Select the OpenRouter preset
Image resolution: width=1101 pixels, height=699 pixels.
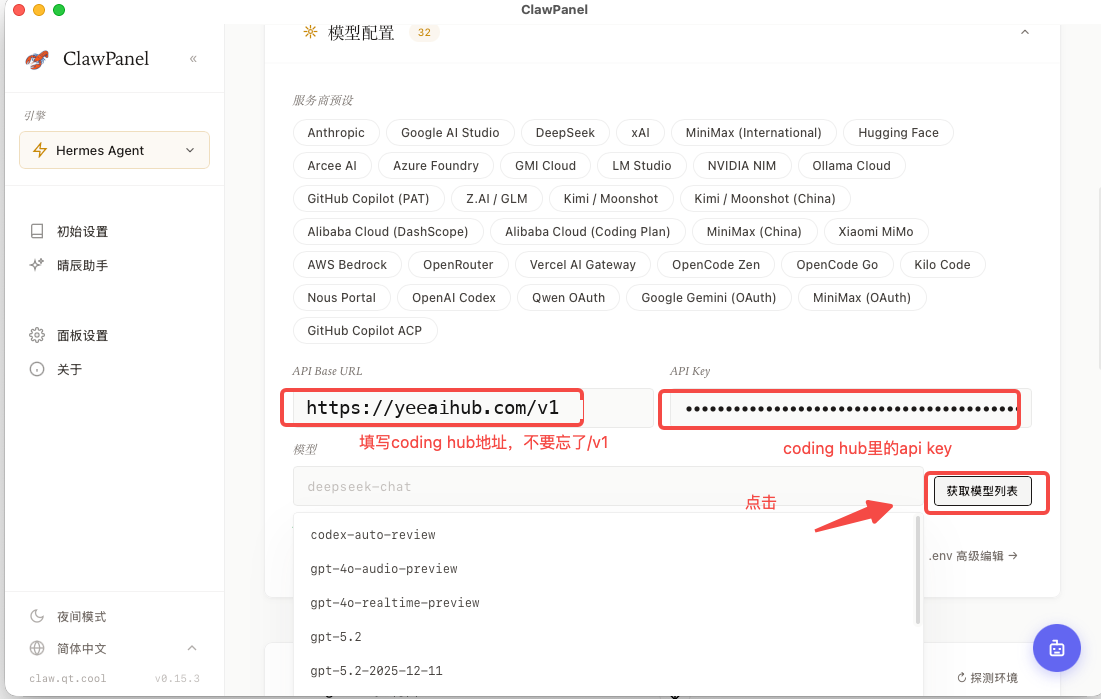pos(459,265)
